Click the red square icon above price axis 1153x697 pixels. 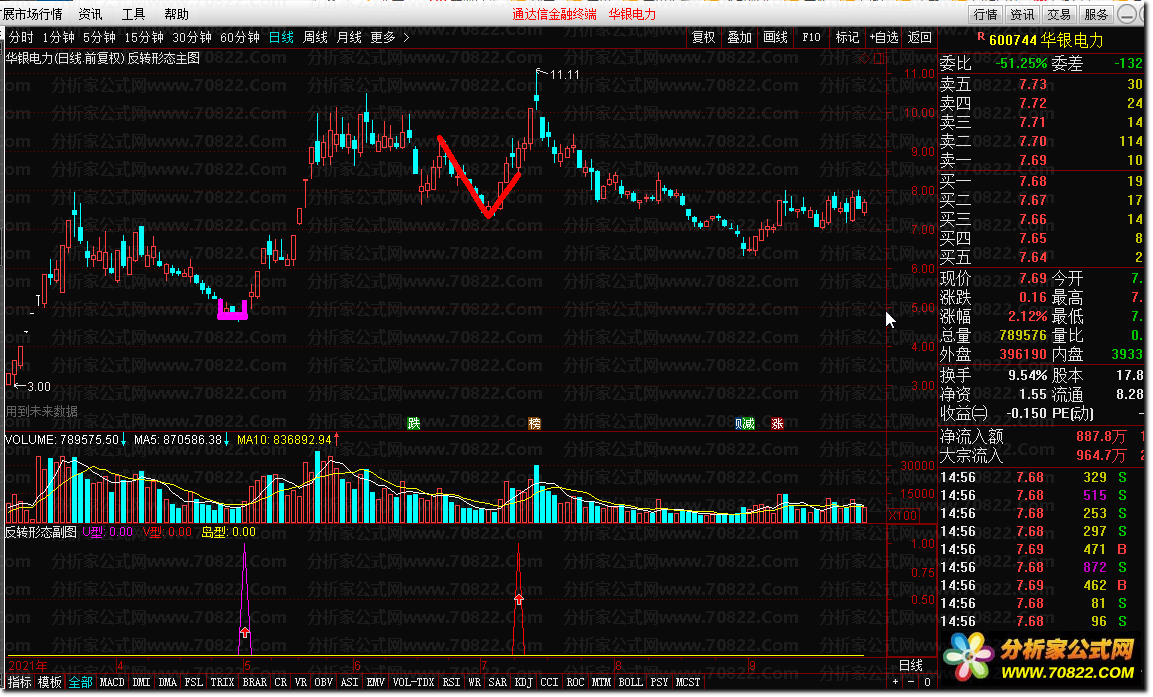pyautogui.click(x=878, y=58)
